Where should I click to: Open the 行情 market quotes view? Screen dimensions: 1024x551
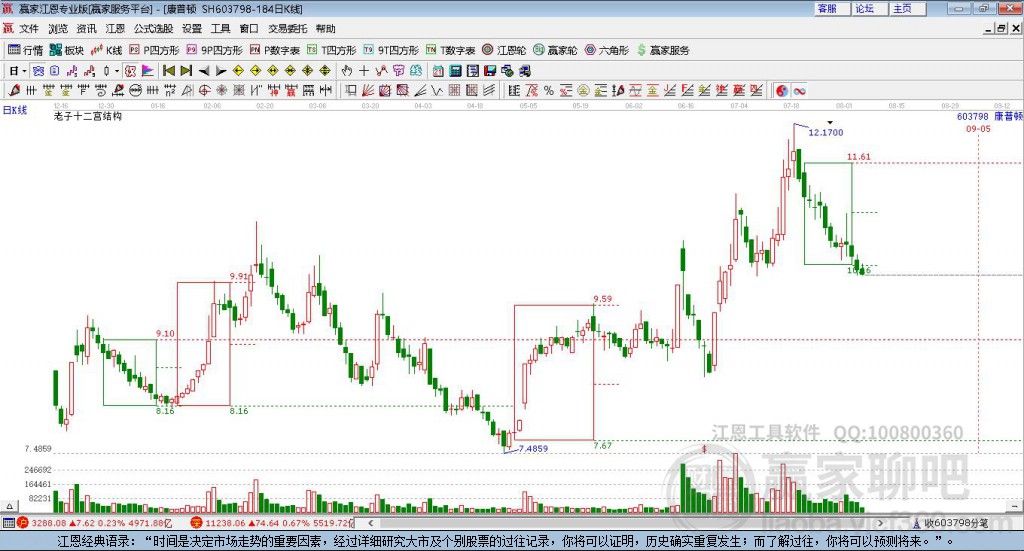pos(25,50)
